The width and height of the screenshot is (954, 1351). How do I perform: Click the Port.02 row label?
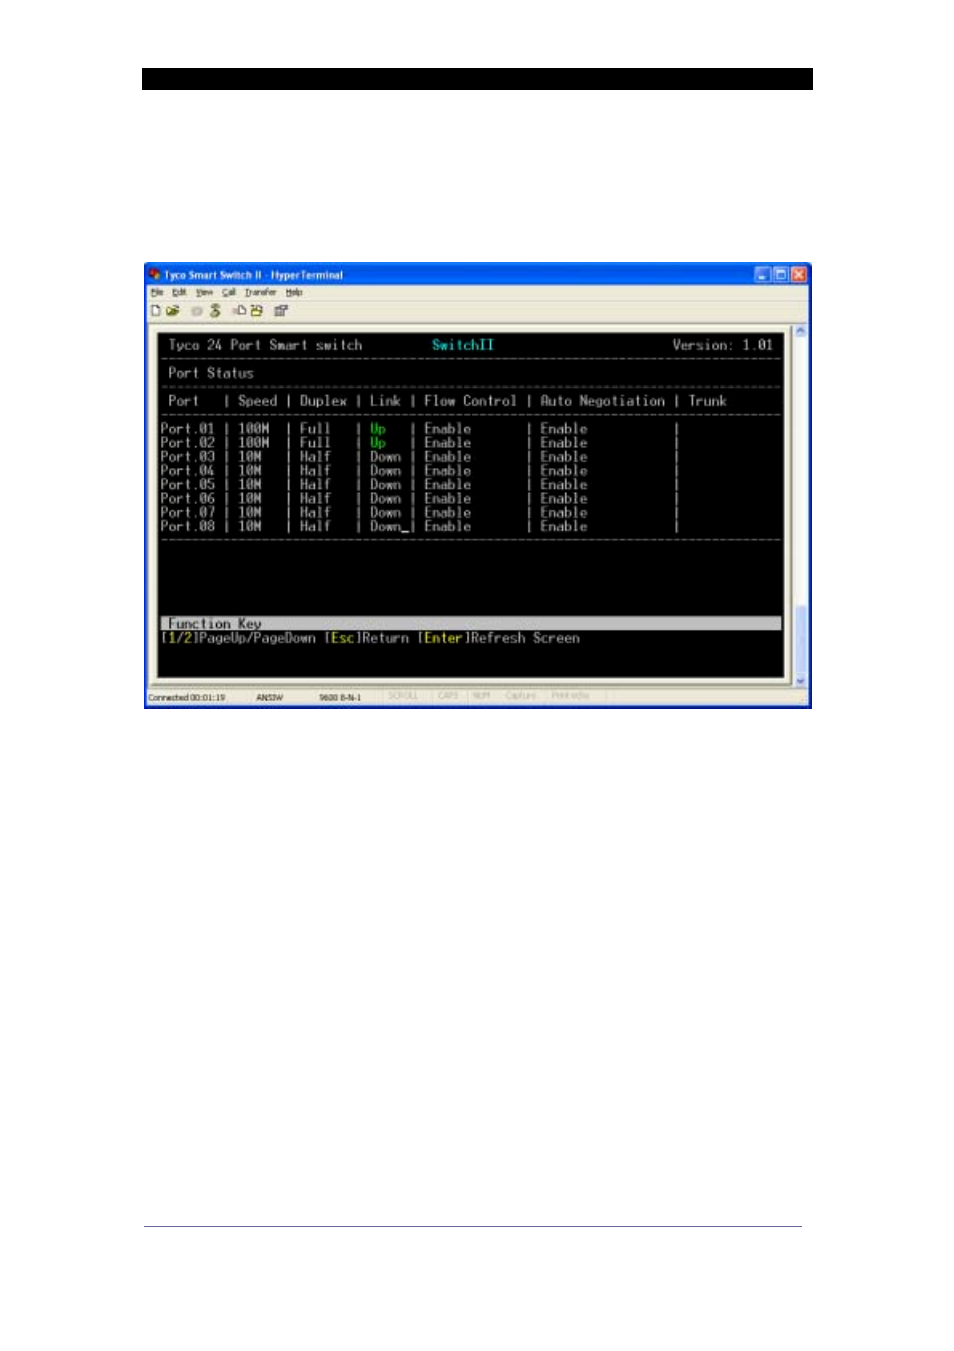click(x=188, y=443)
